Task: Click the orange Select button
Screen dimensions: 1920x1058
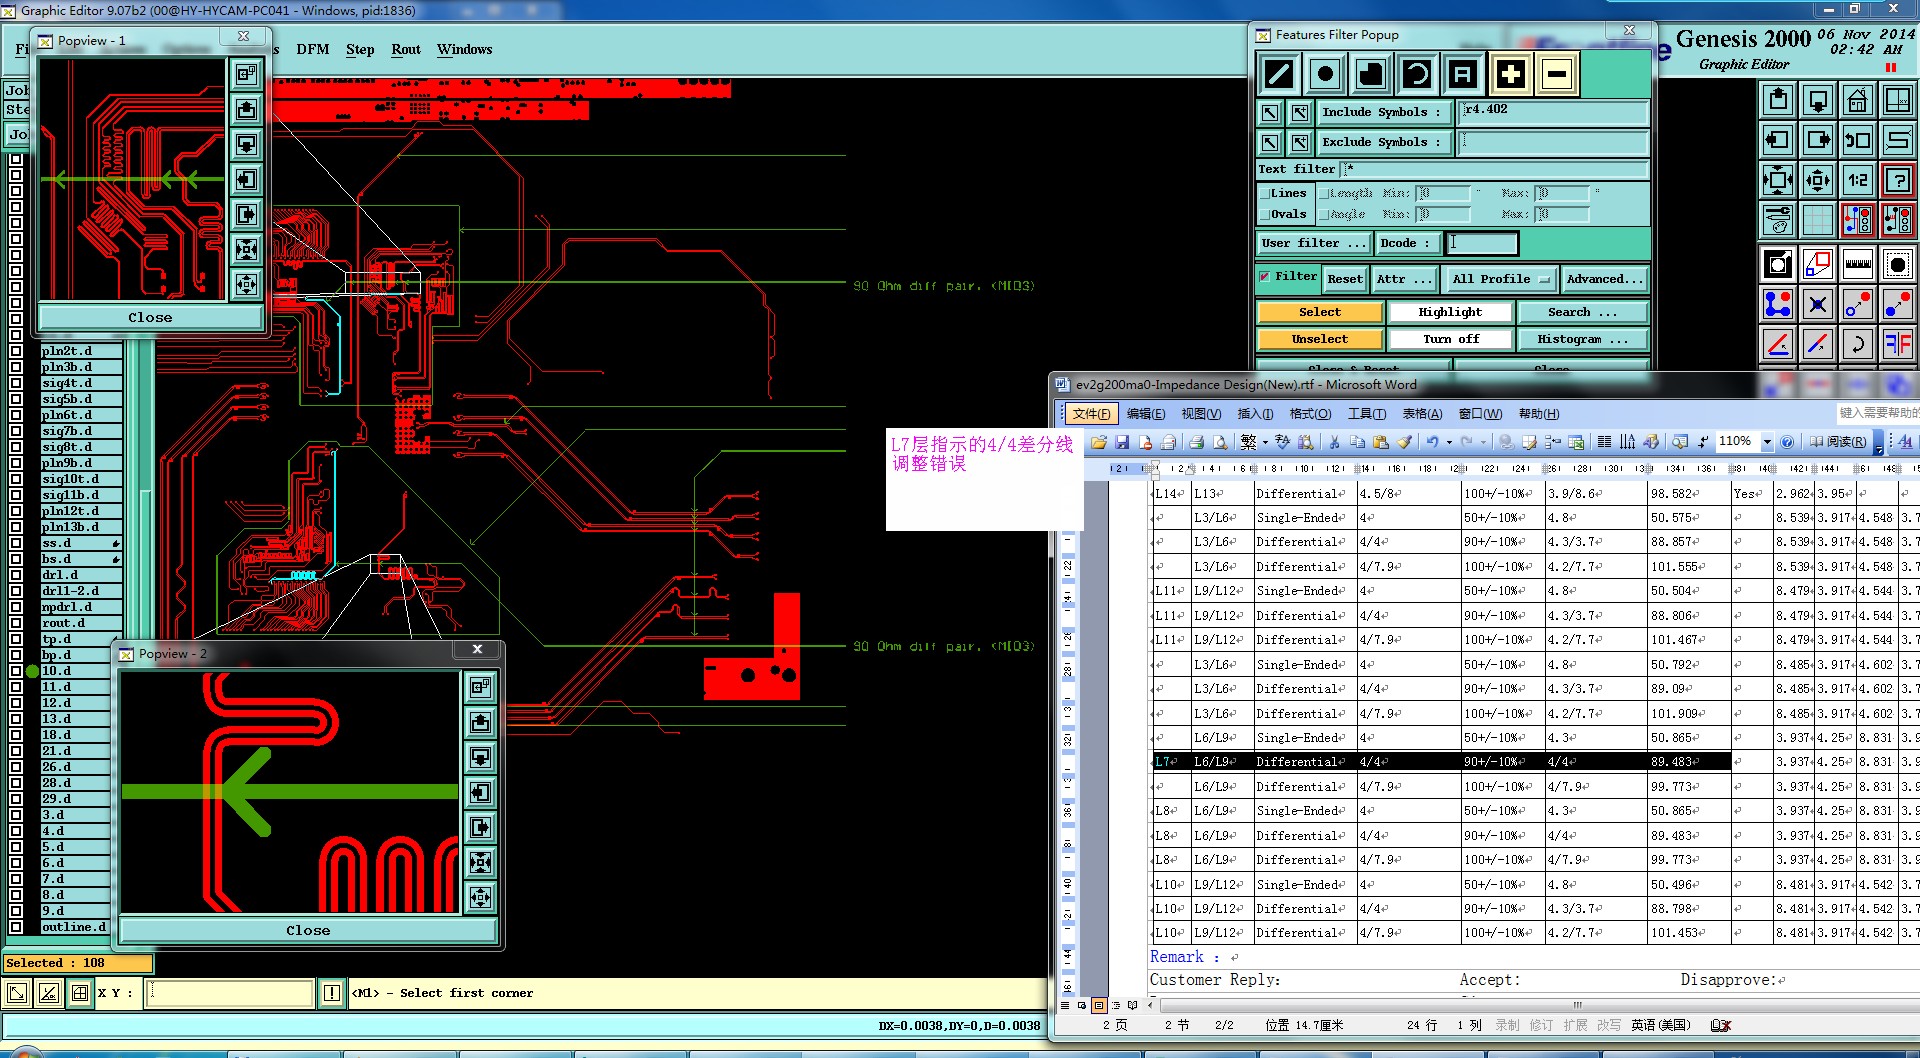Action: [1319, 312]
